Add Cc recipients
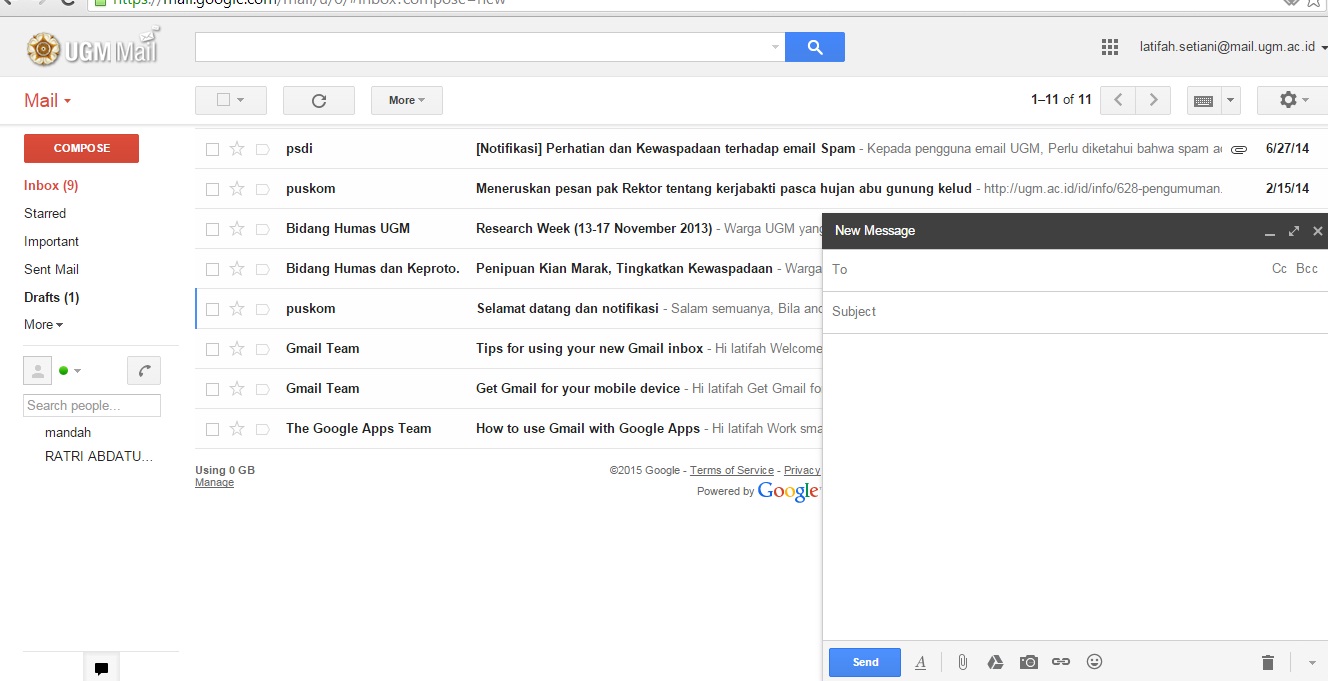 coord(1279,269)
